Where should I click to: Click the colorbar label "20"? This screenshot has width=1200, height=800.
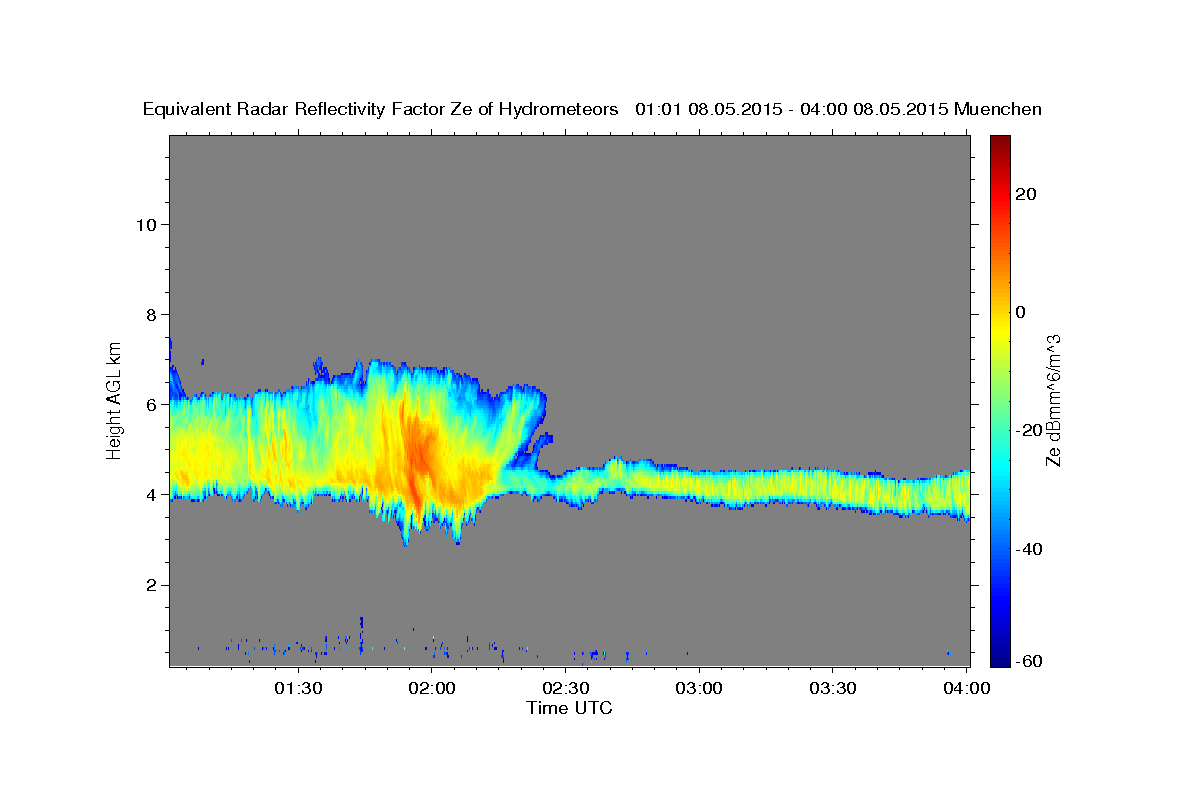tap(1026, 194)
